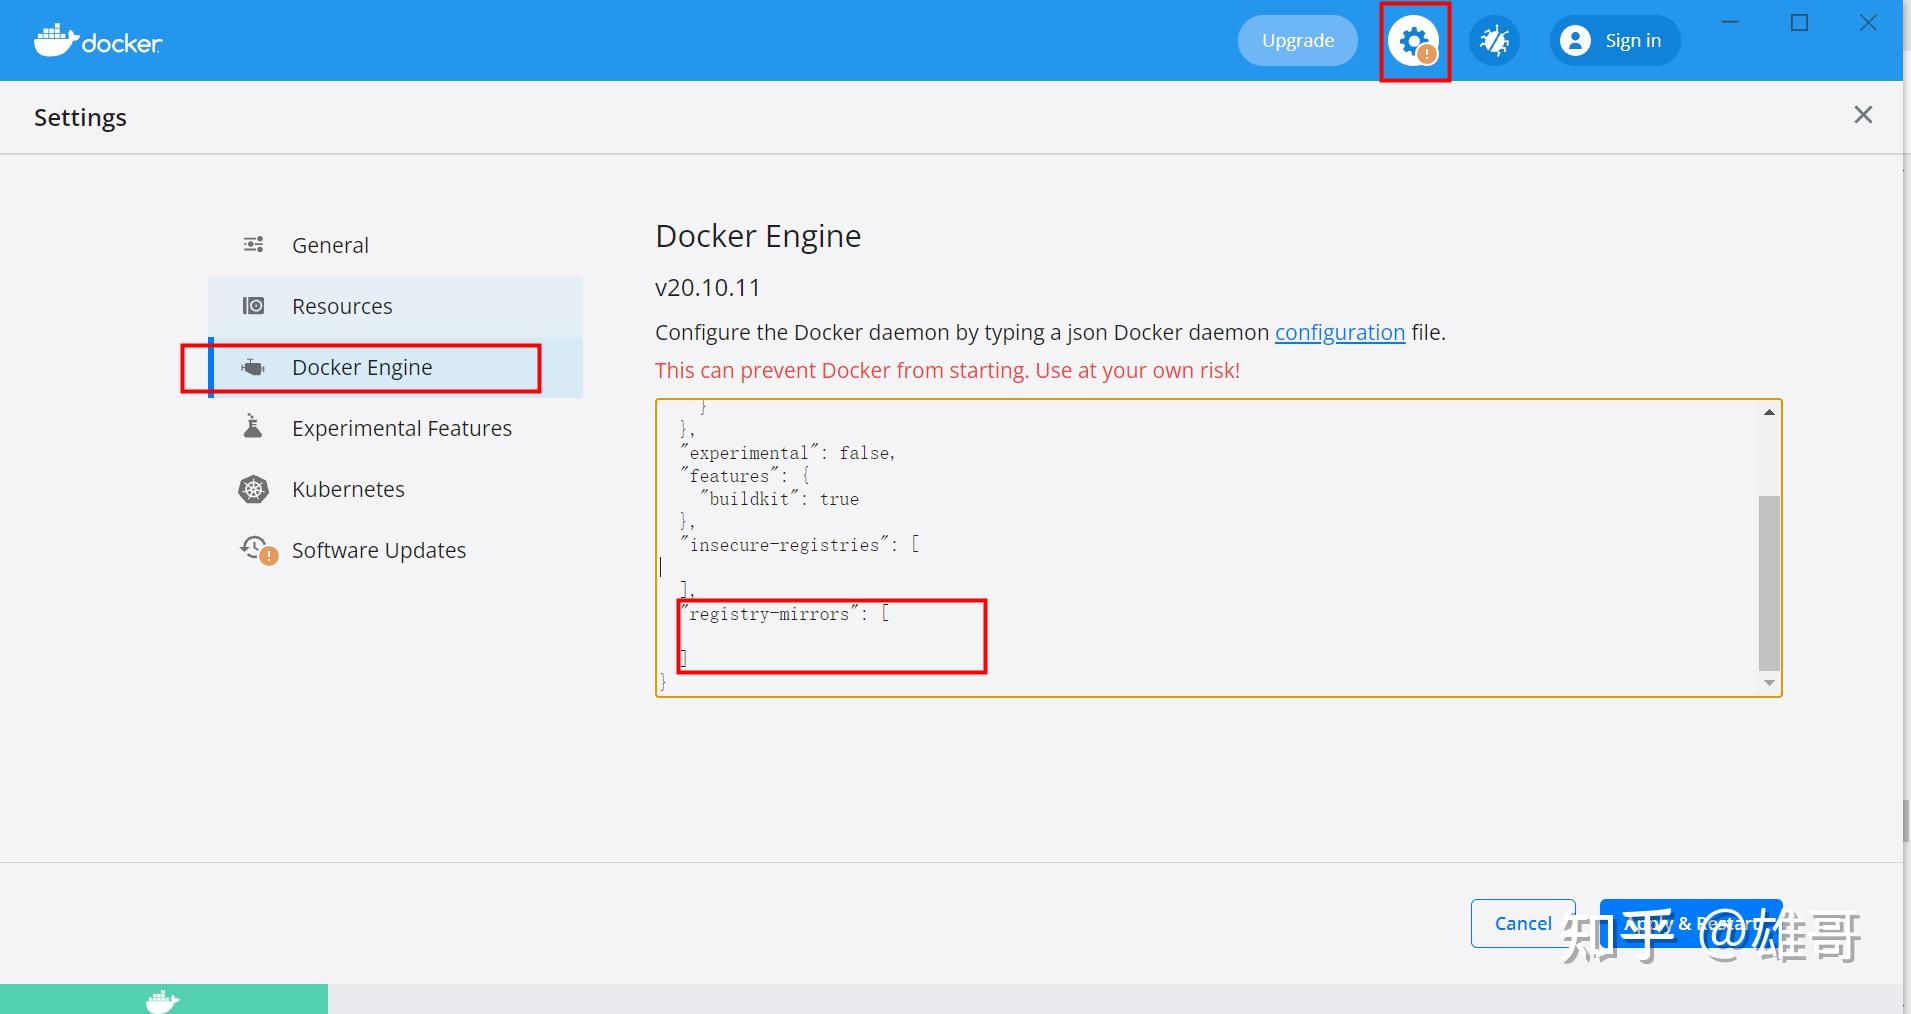The height and width of the screenshot is (1014, 1911).
Task: Click the Resources panel icon
Action: [x=254, y=305]
